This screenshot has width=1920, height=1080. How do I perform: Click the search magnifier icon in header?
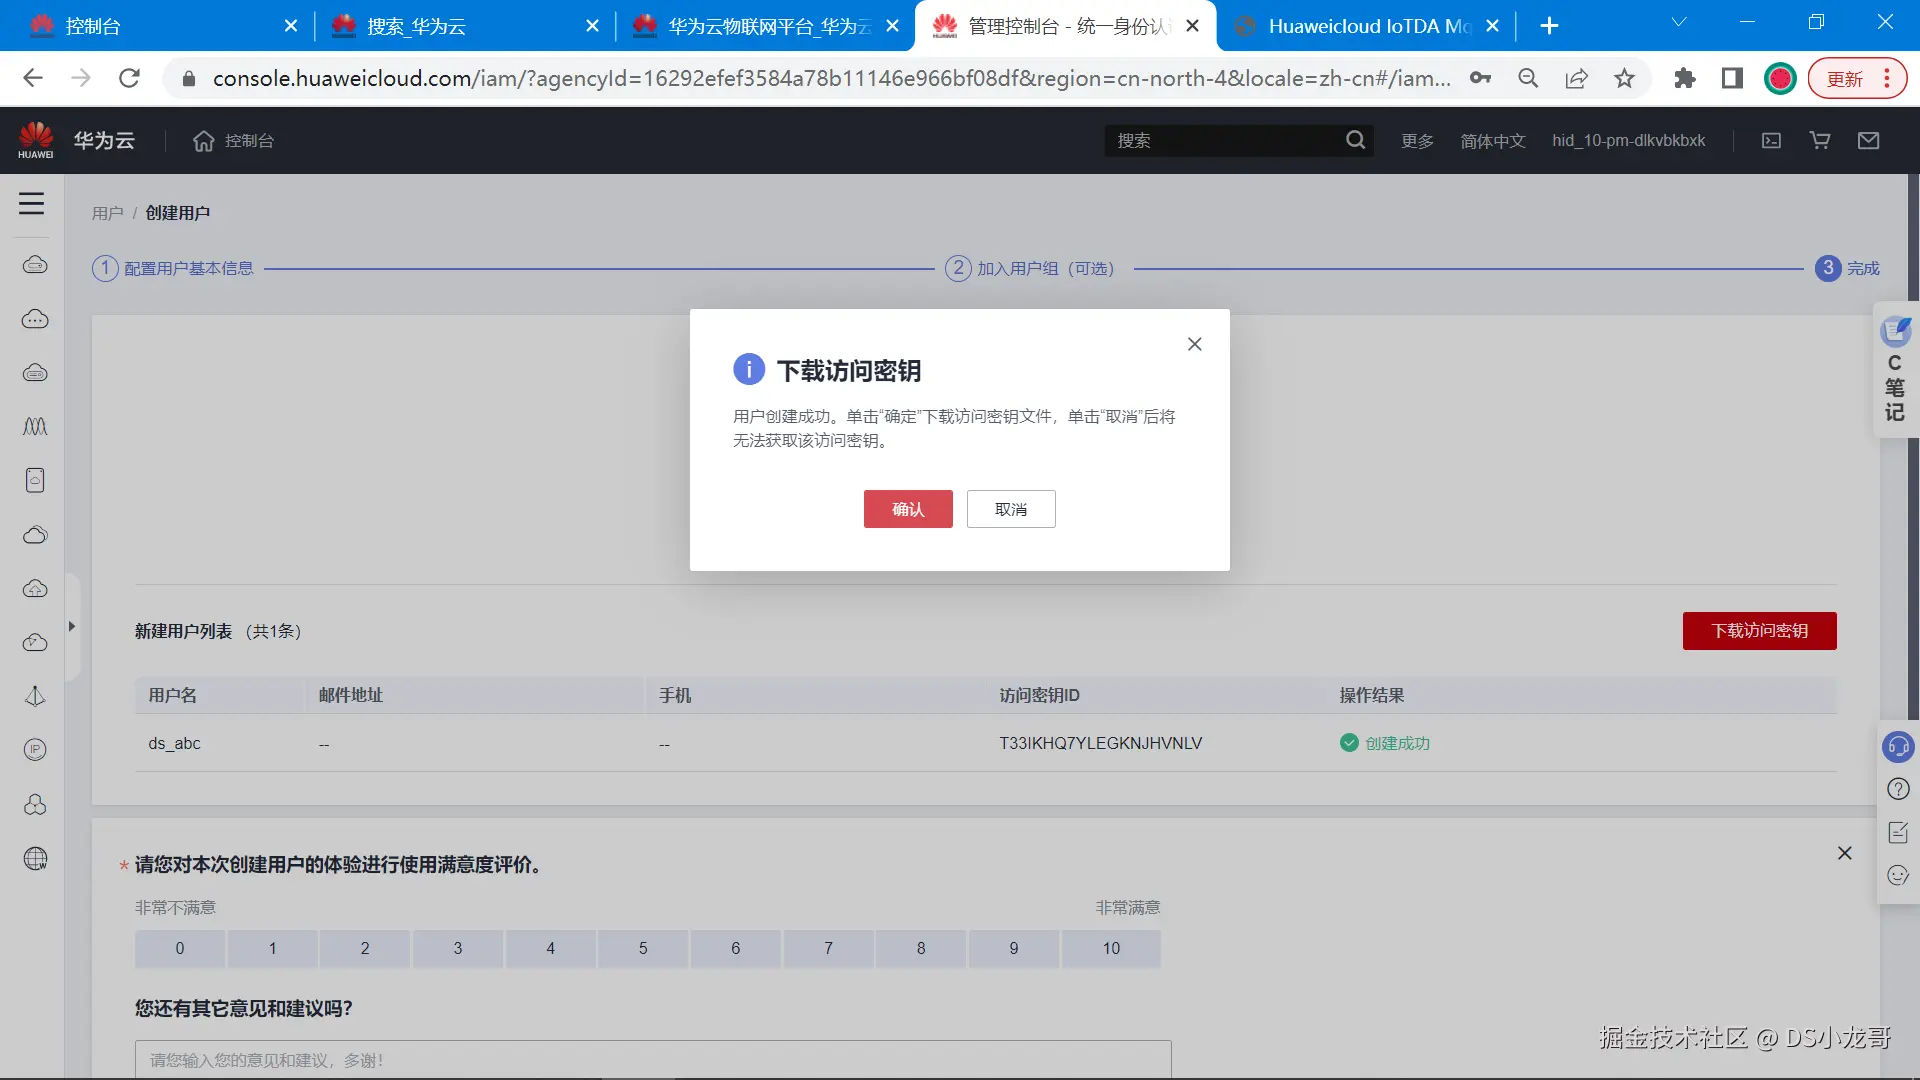pos(1355,140)
